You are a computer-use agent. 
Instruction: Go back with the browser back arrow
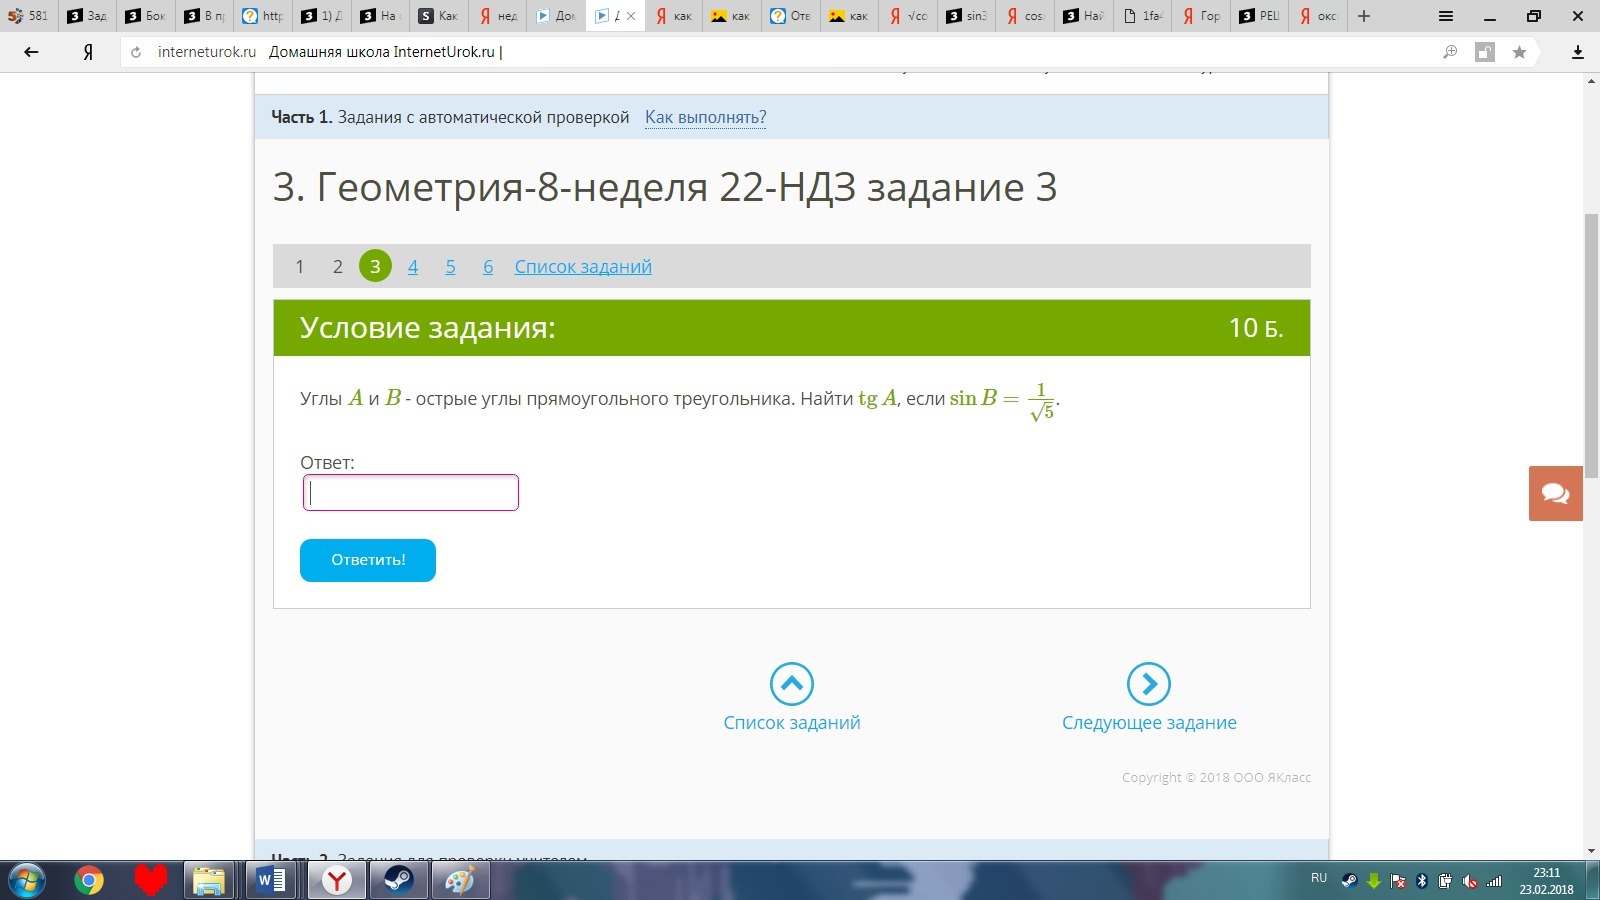31,52
